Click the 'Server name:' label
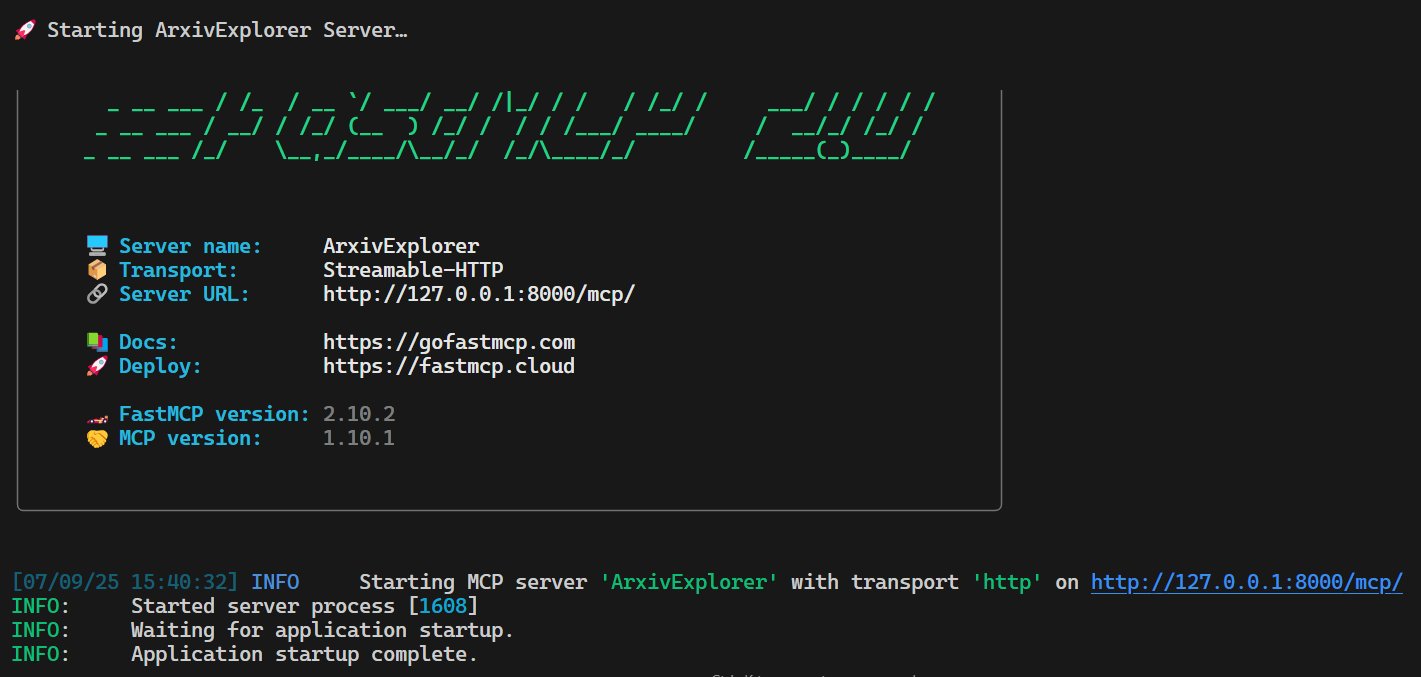1421x677 pixels. 190,246
